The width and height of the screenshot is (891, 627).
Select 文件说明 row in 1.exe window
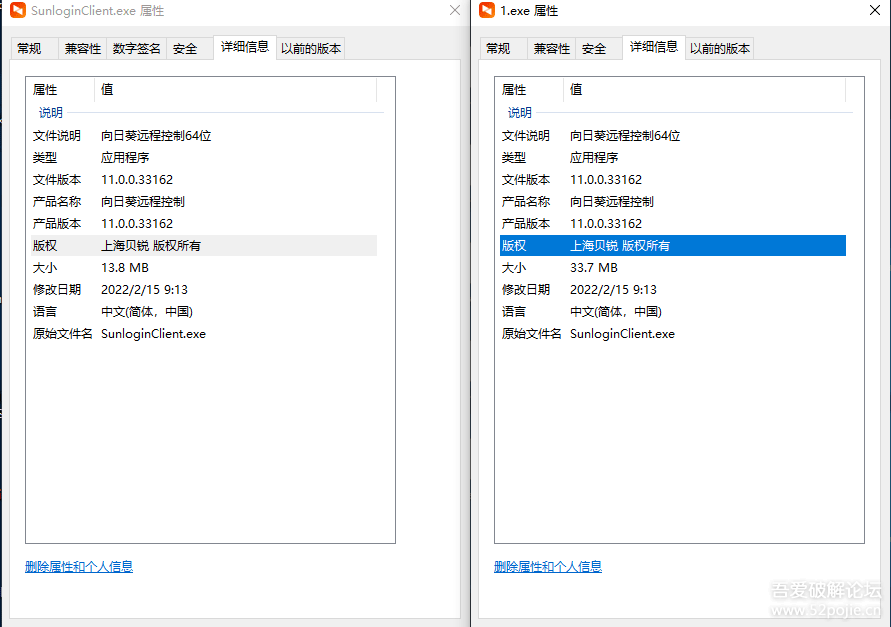(673, 136)
